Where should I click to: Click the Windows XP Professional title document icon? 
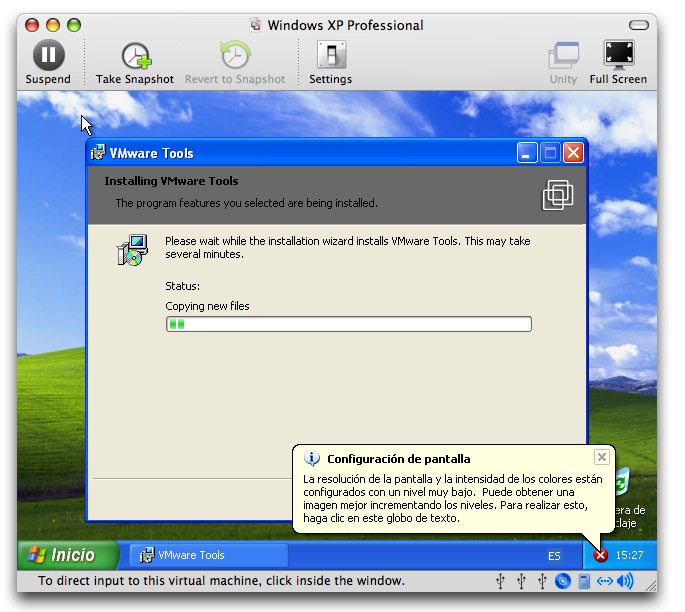(x=256, y=25)
